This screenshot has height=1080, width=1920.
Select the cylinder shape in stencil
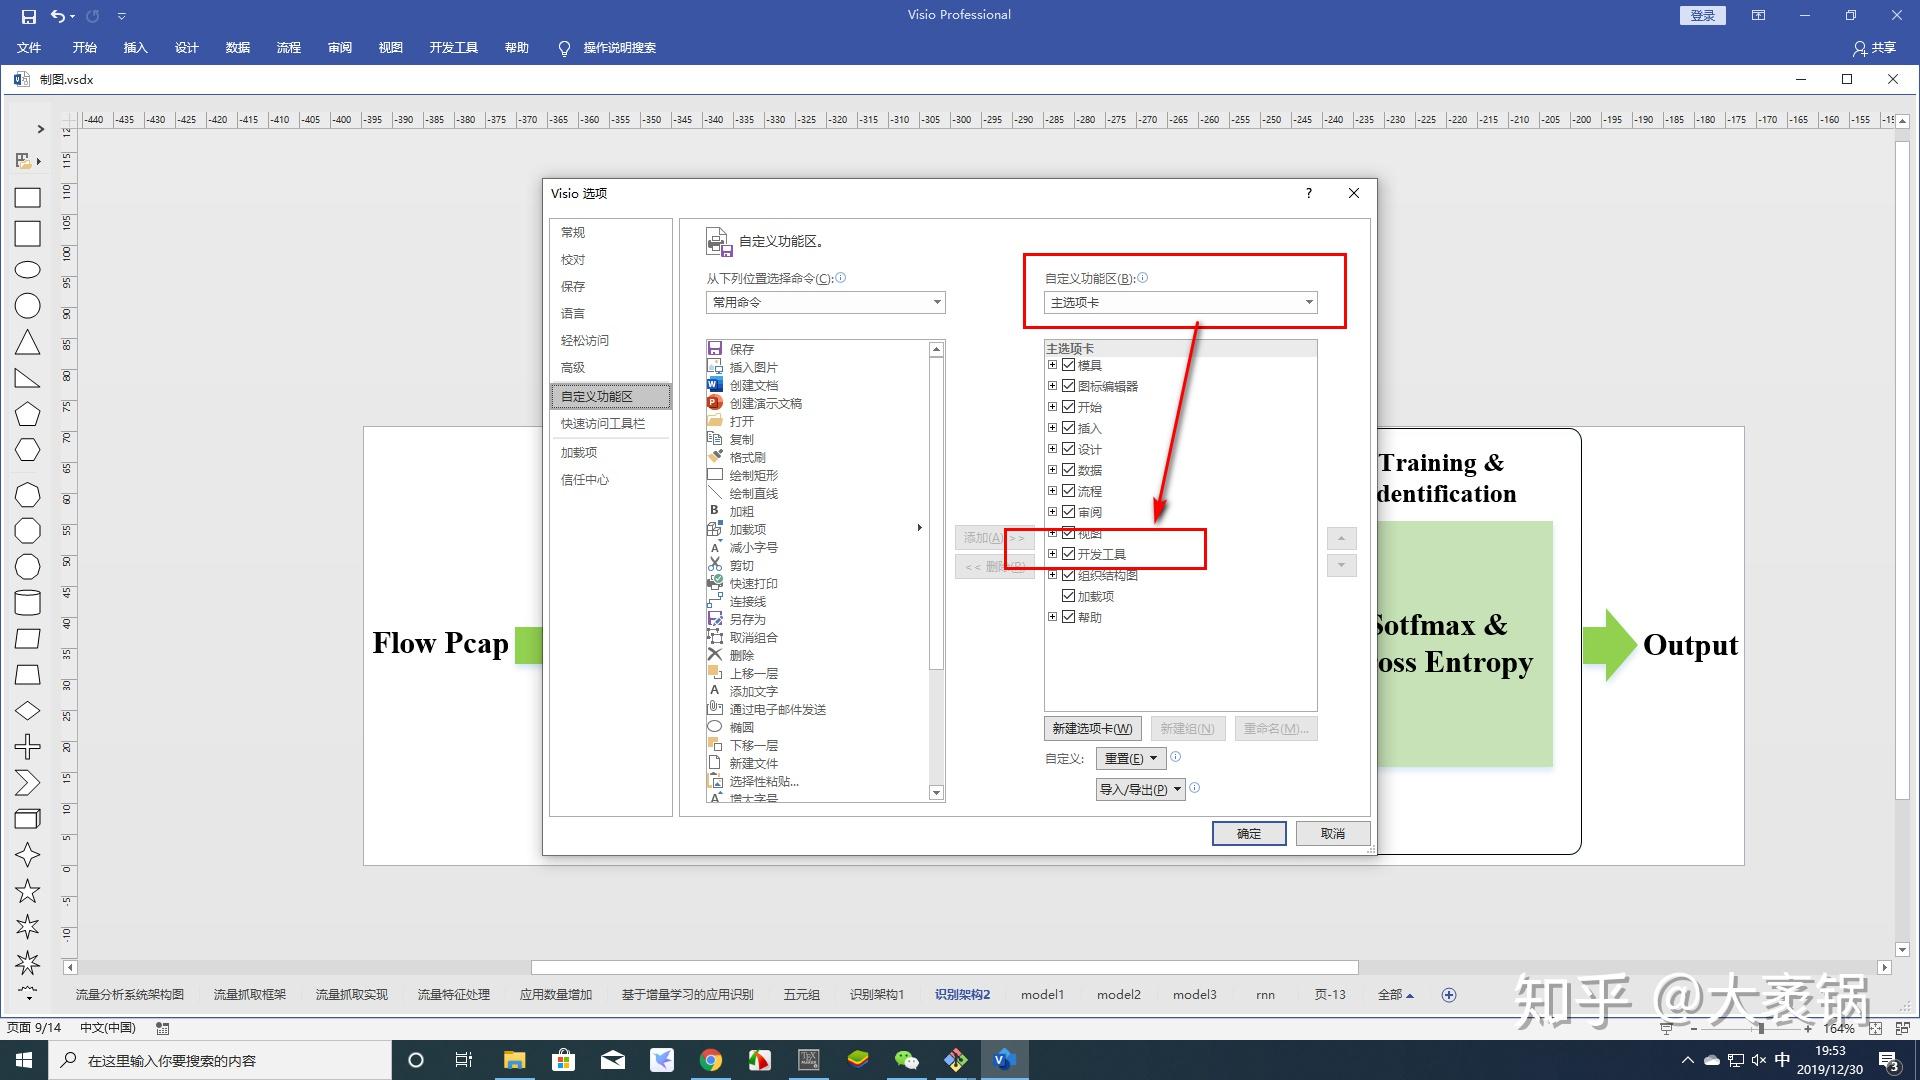tap(27, 602)
